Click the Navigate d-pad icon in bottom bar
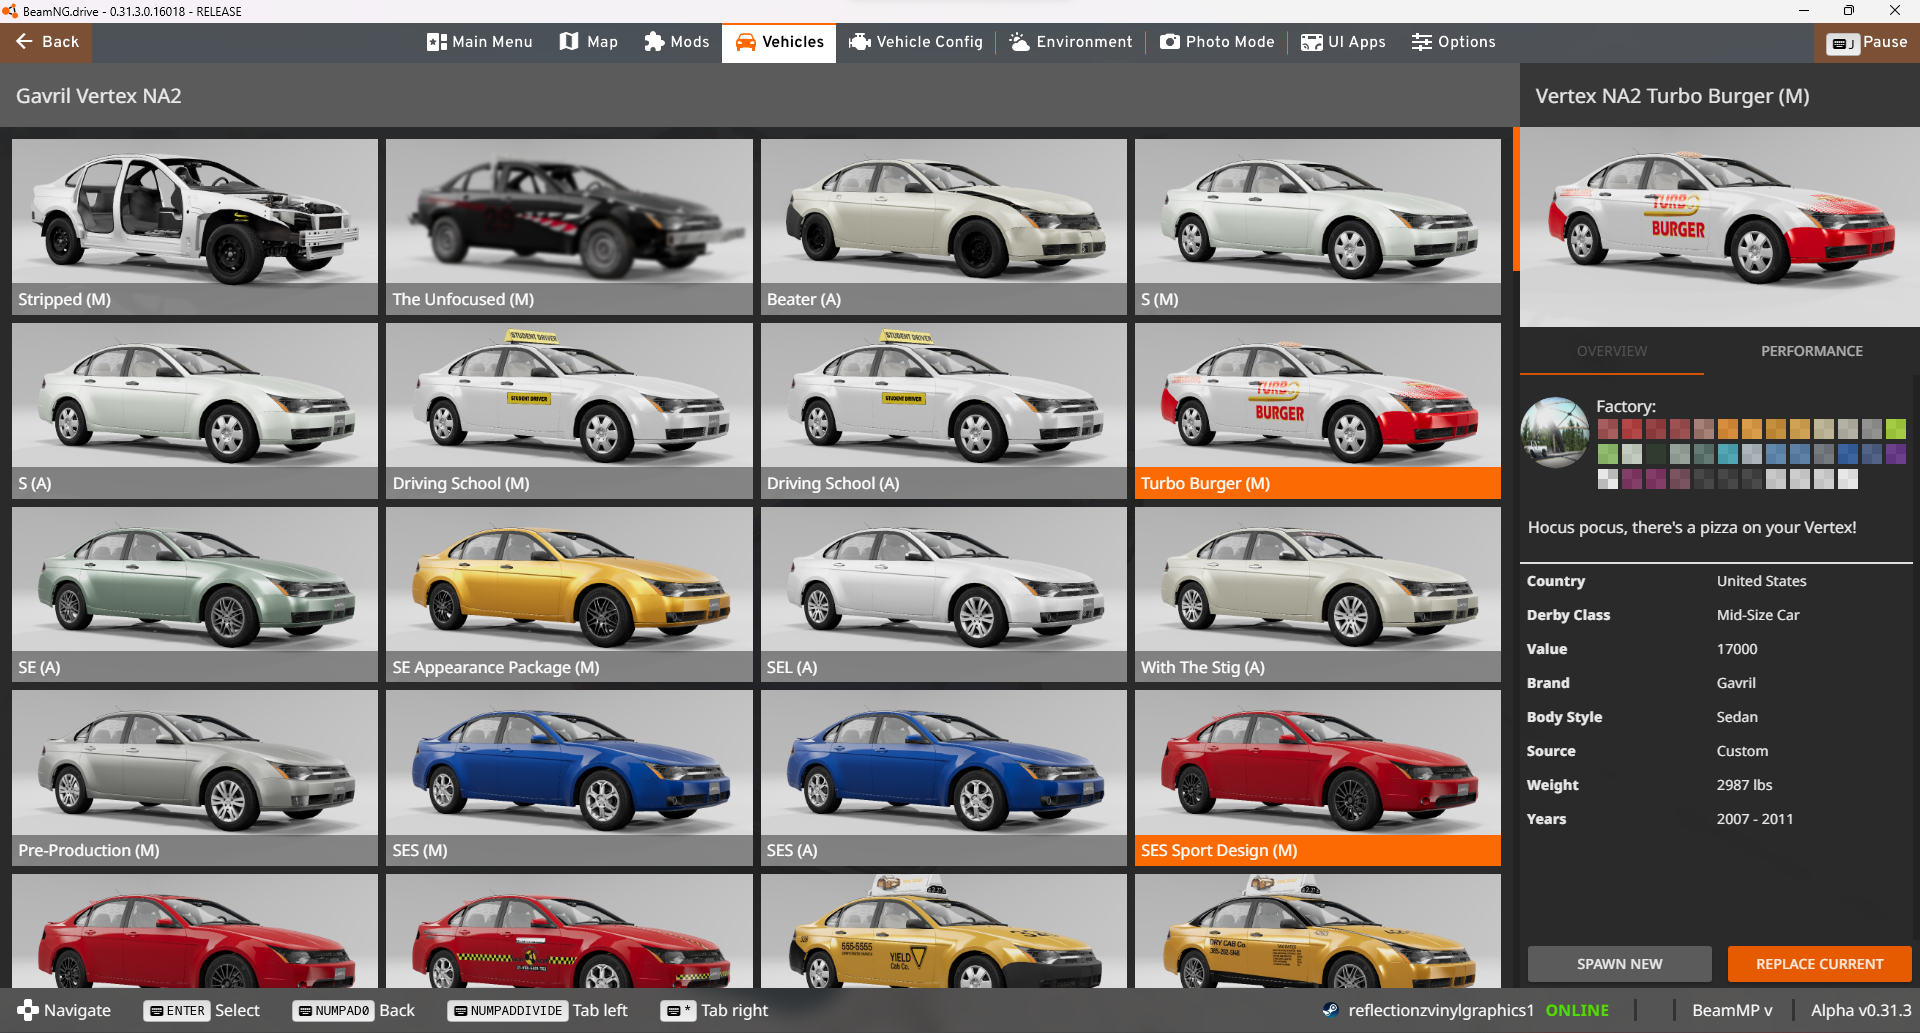Viewport: 1920px width, 1033px height. pyautogui.click(x=28, y=1010)
